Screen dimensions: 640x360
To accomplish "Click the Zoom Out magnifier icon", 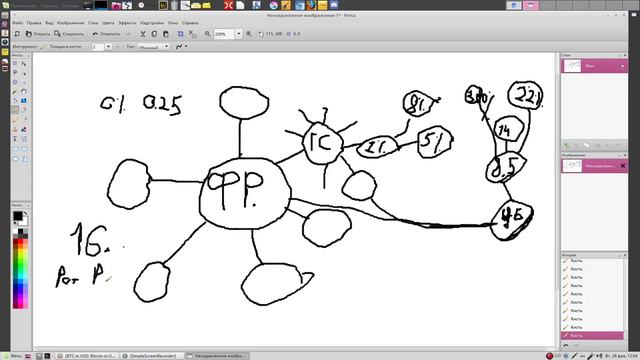I will (207, 34).
